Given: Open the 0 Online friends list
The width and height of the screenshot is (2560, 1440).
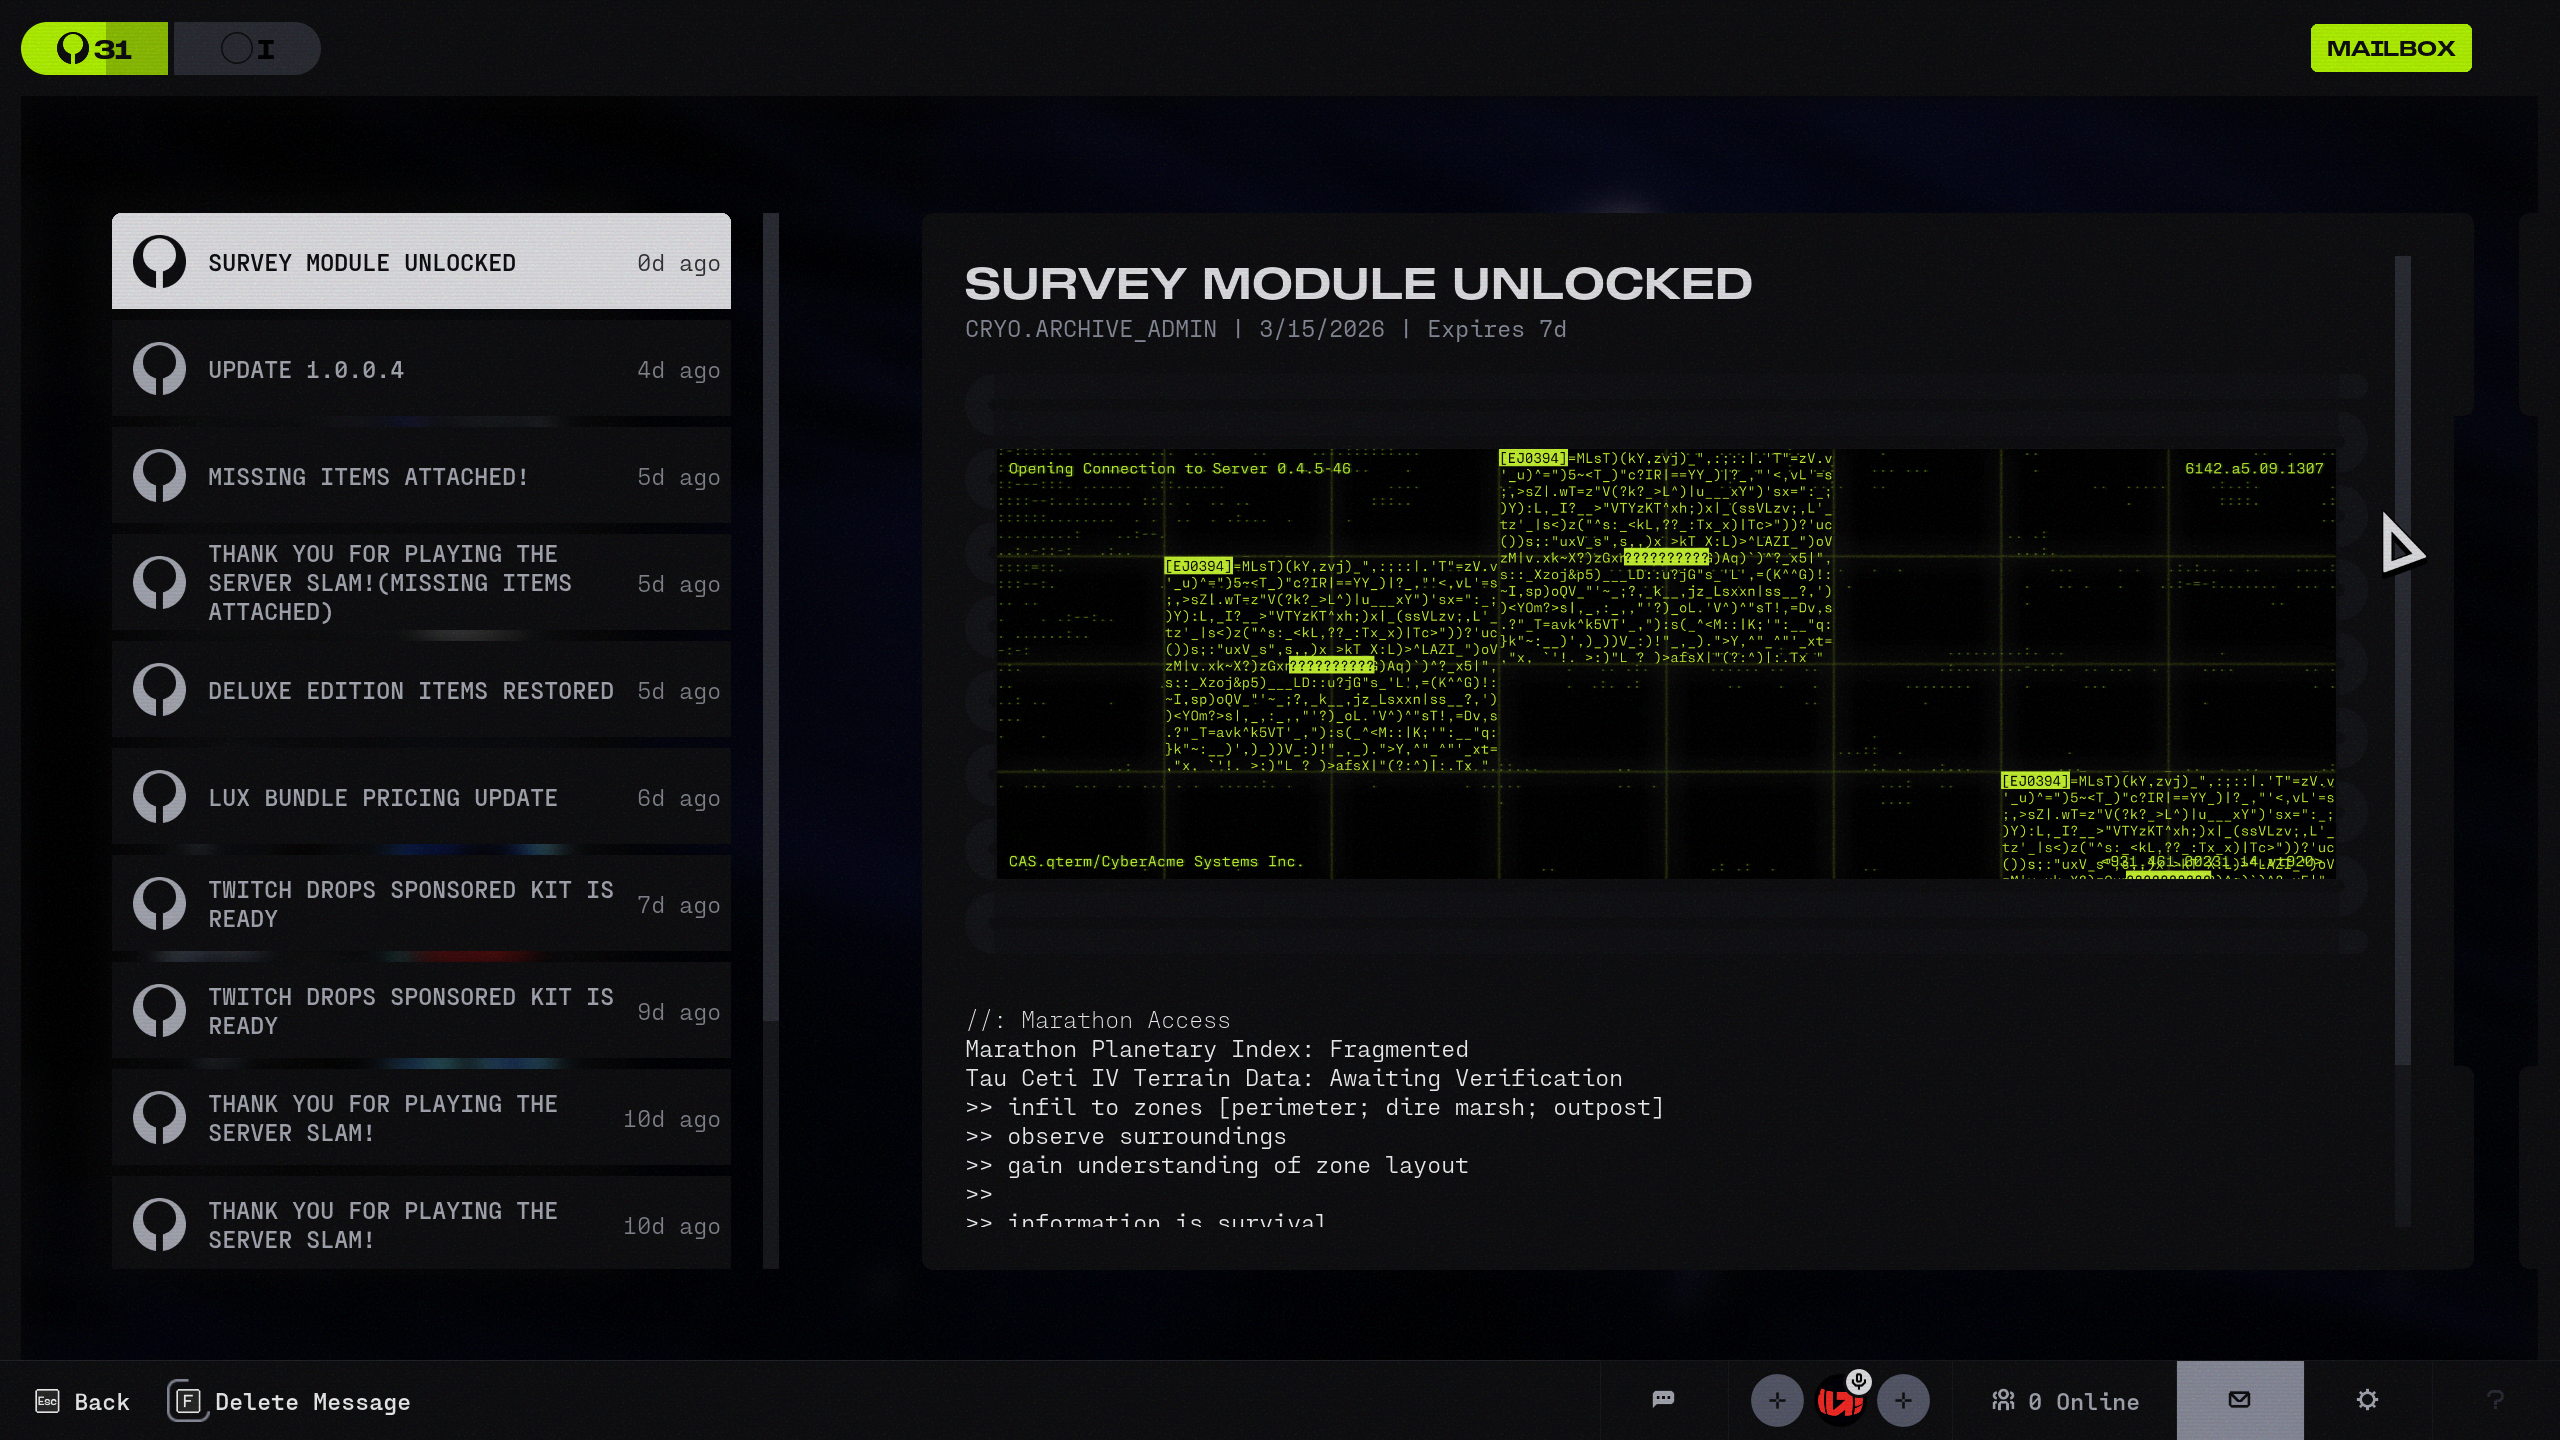Looking at the screenshot, I should (x=2066, y=1401).
